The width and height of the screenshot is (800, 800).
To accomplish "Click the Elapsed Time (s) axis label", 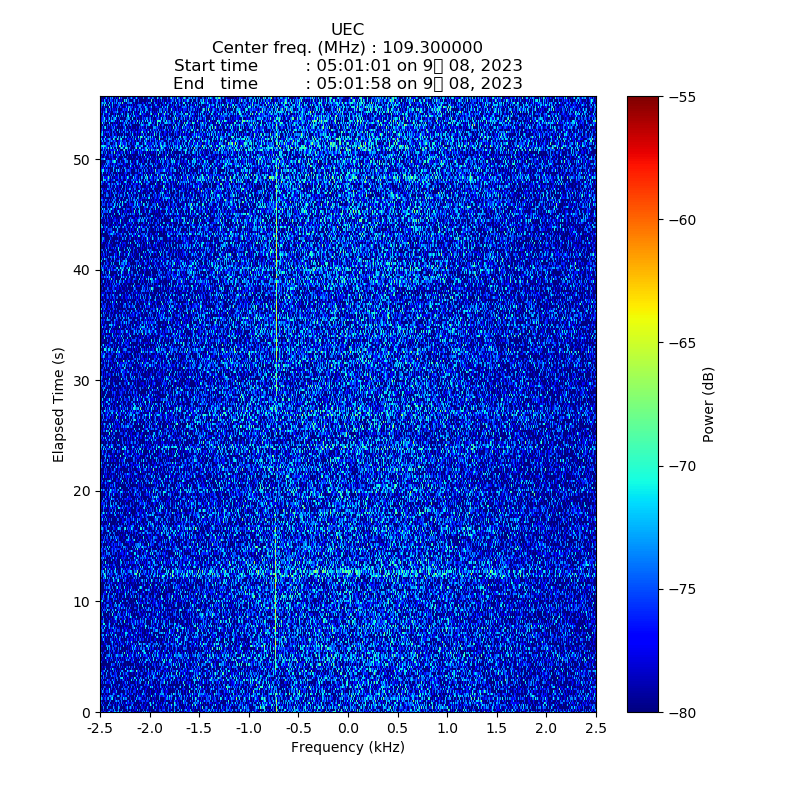I will pyautogui.click(x=59, y=404).
